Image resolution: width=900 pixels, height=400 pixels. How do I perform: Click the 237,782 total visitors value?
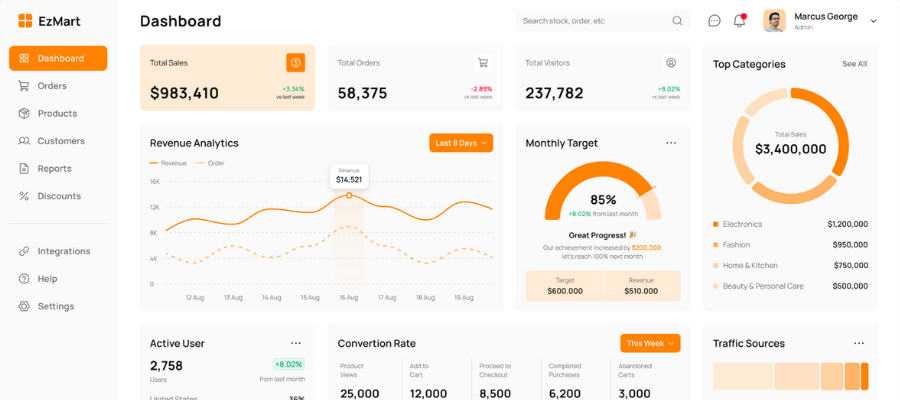[554, 93]
